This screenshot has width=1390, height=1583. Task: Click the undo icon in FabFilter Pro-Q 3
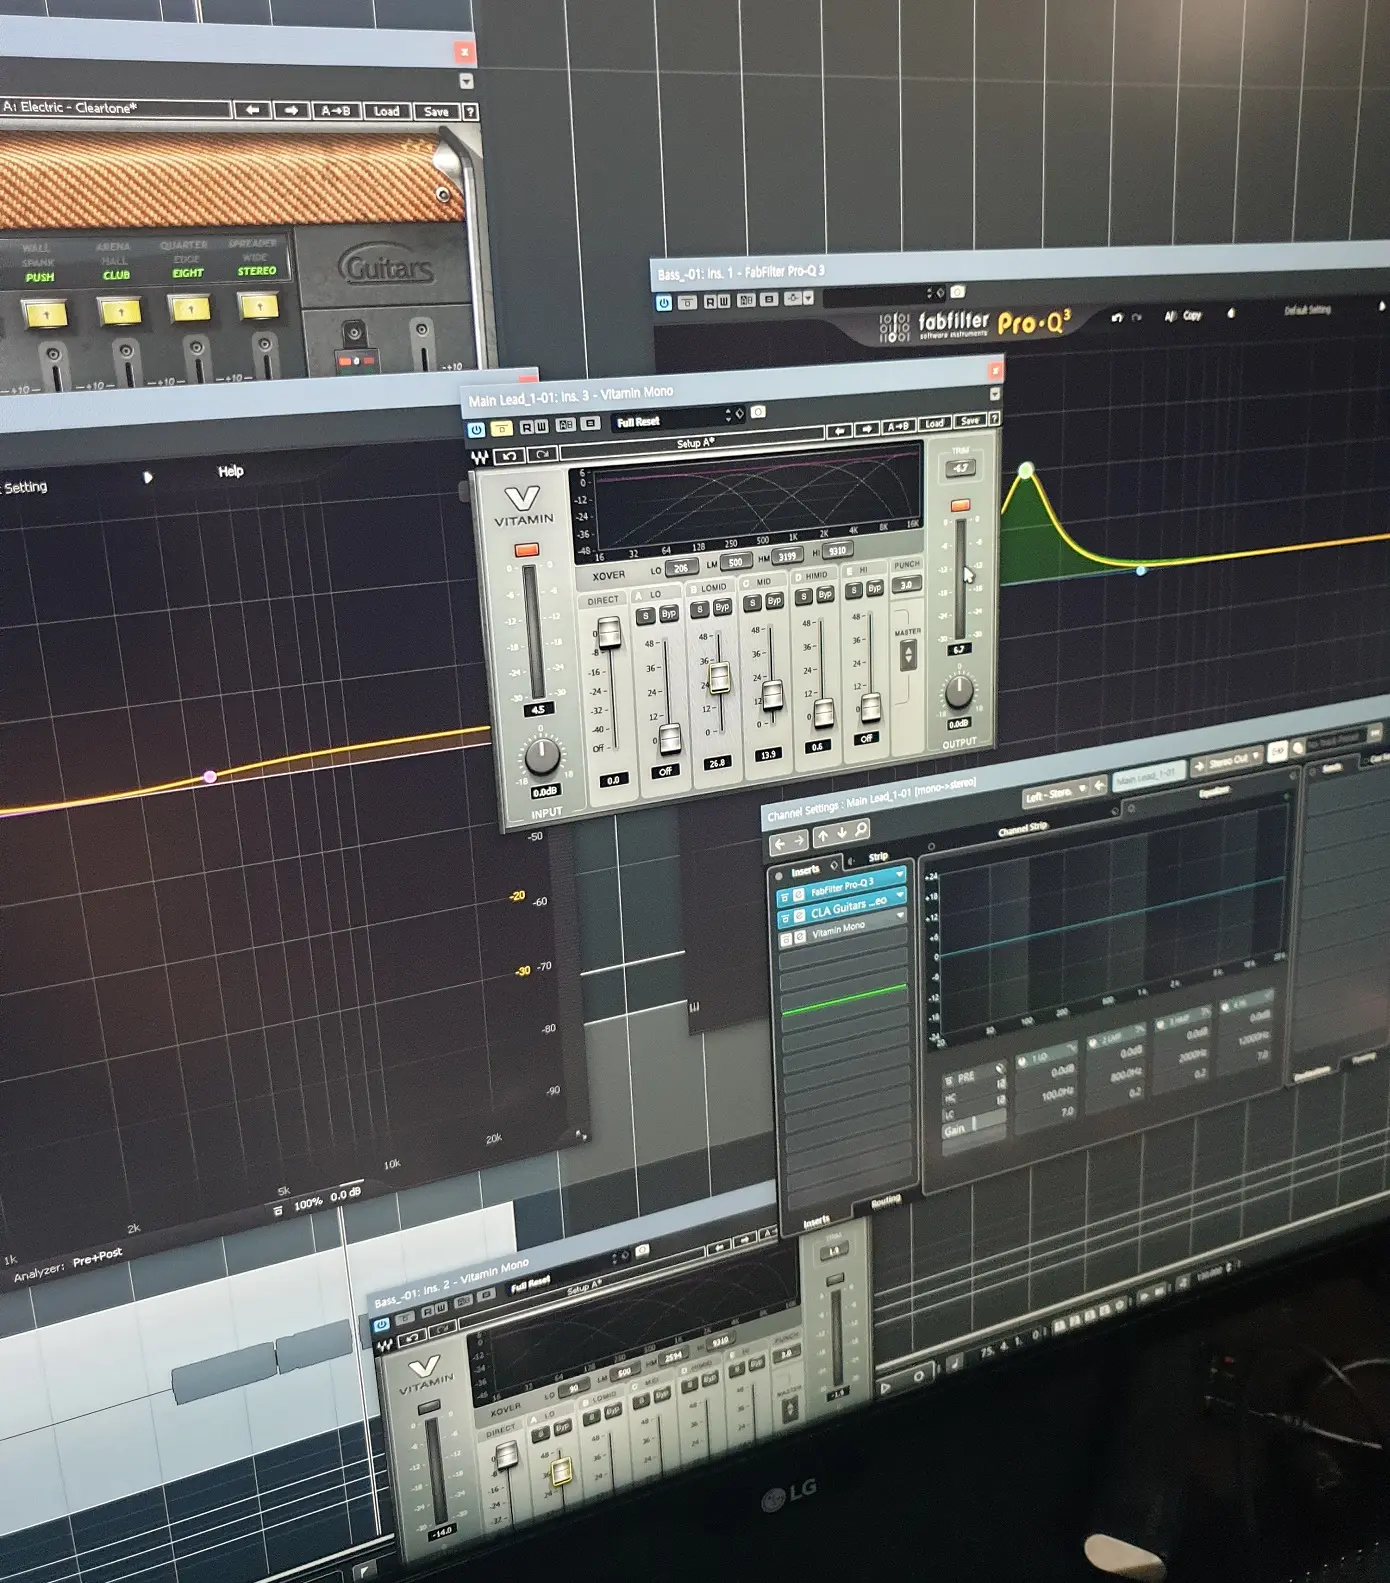[1117, 318]
